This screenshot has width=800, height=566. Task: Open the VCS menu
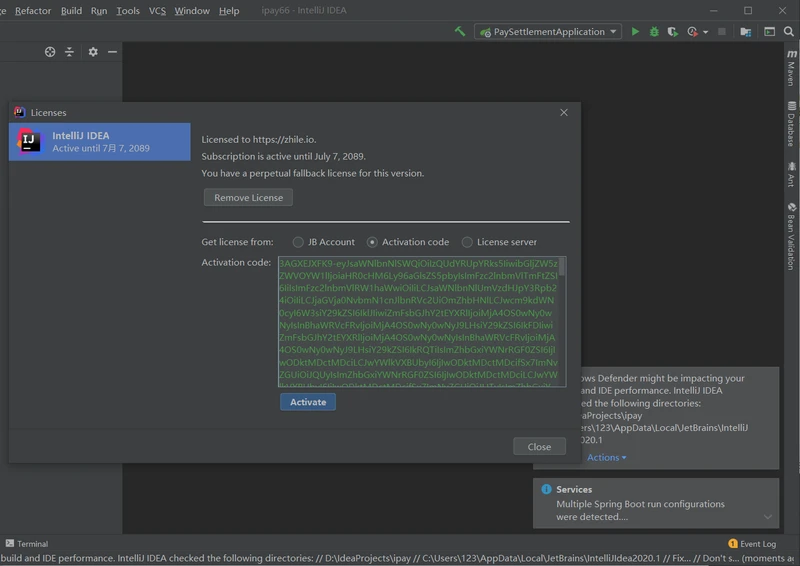click(x=157, y=11)
